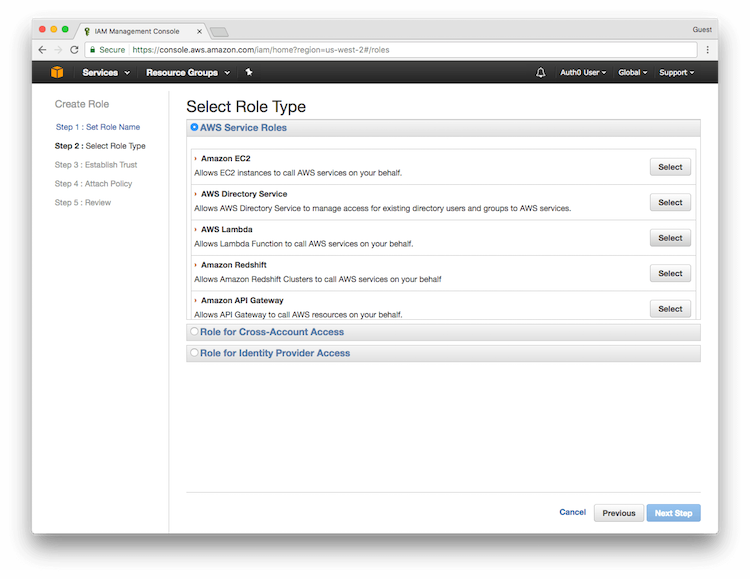Open the Support dropdown menu
The width and height of the screenshot is (750, 579).
tap(676, 72)
